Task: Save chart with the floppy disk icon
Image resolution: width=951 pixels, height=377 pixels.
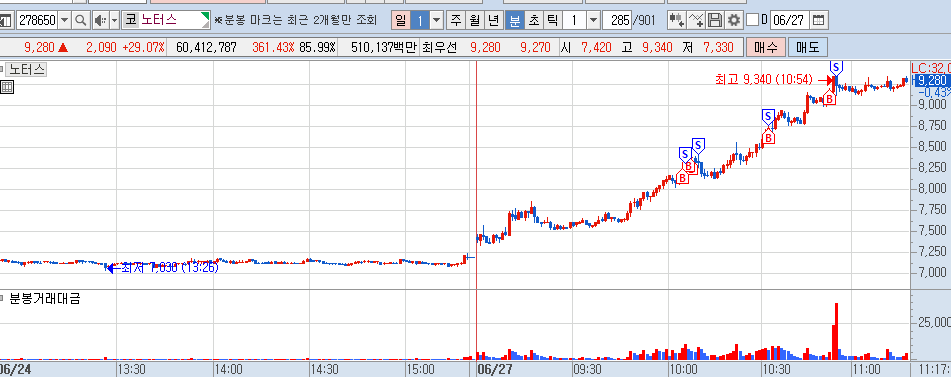Action: (715, 20)
